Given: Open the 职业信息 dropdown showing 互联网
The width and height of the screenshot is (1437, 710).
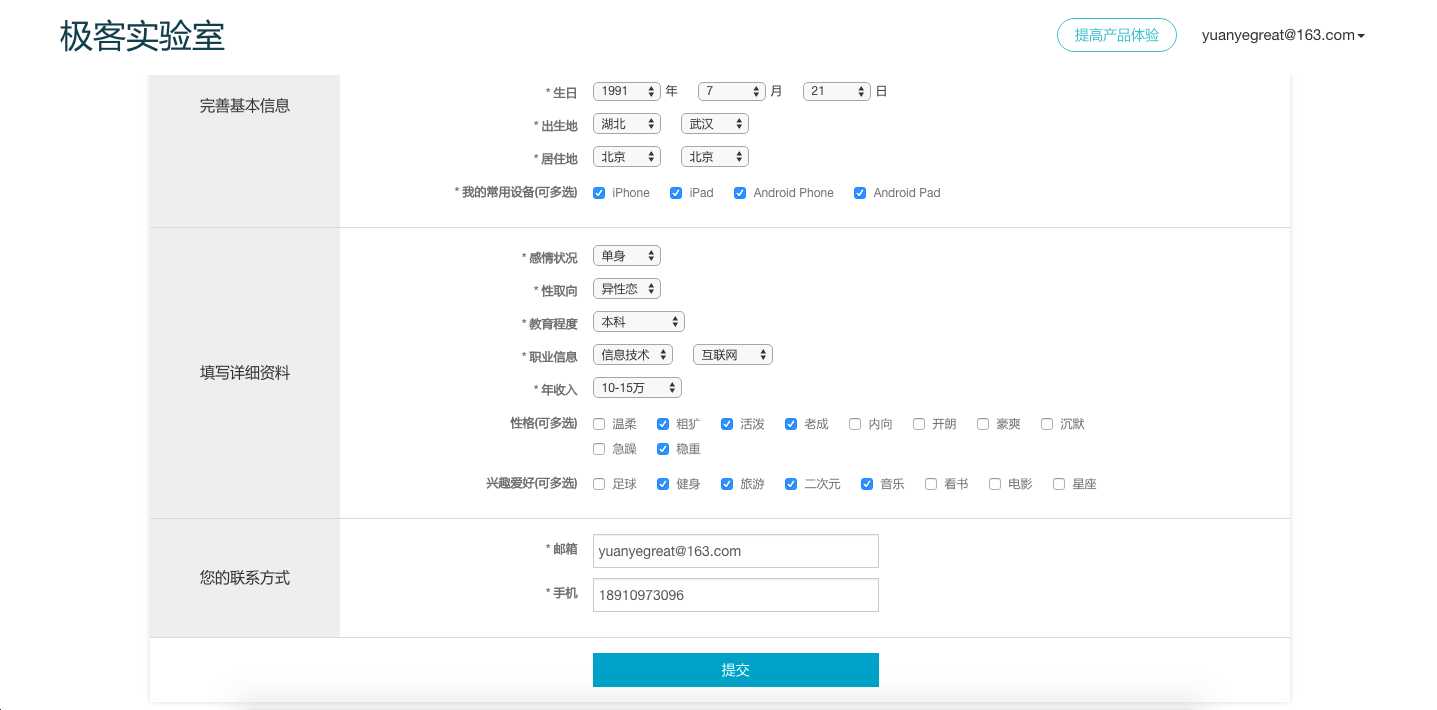Looking at the screenshot, I should [x=733, y=355].
